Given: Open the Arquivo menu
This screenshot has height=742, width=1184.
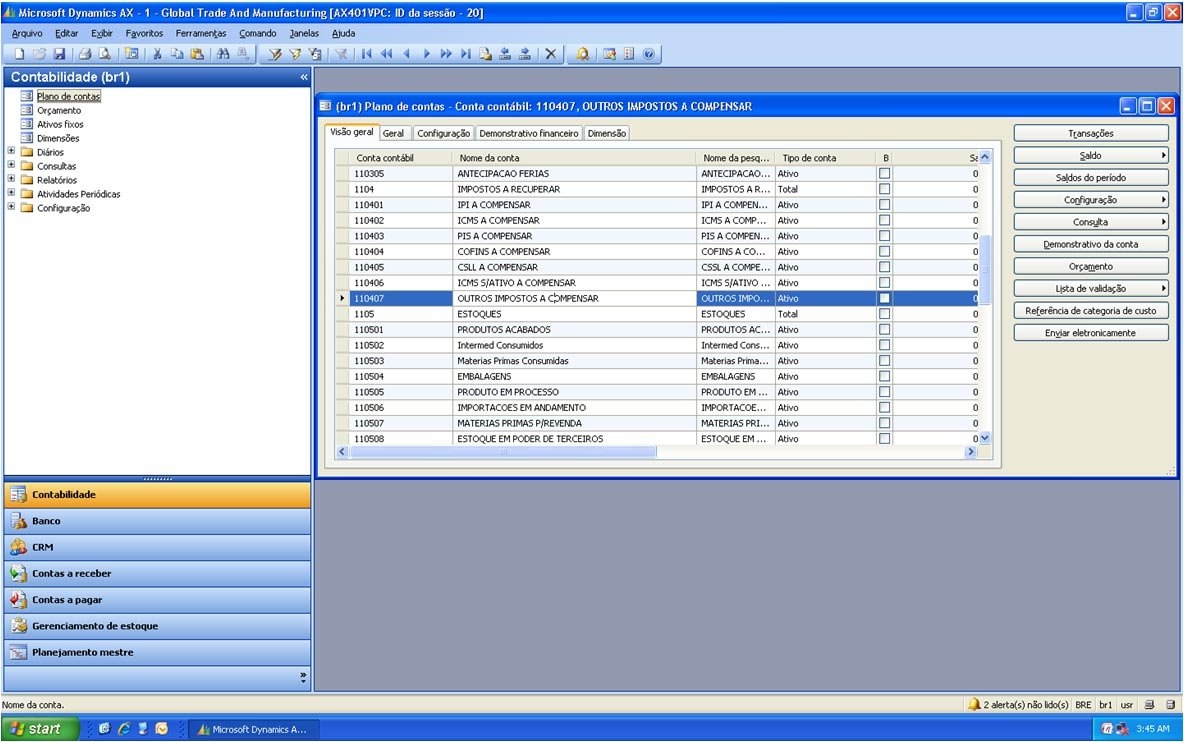Looking at the screenshot, I should pos(27,33).
